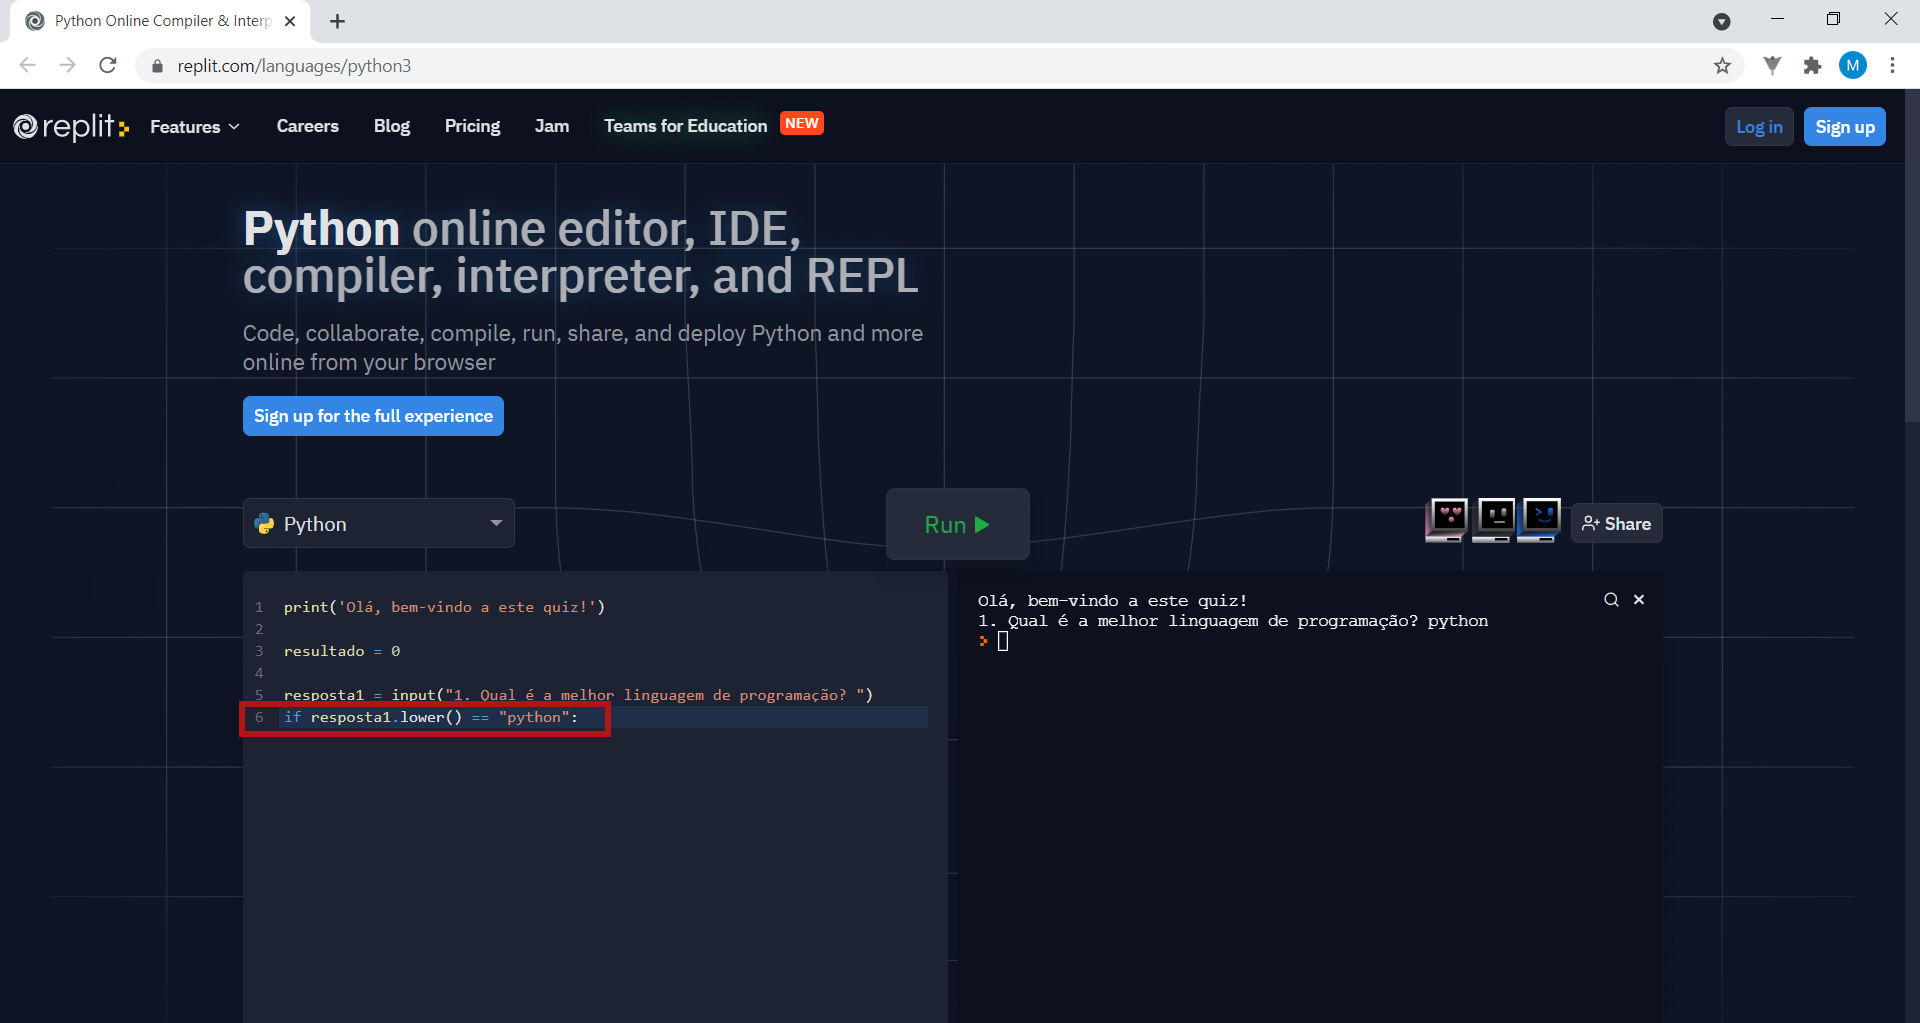Click the quiz question output line in console
This screenshot has height=1023, width=1920.
[x=1232, y=621]
